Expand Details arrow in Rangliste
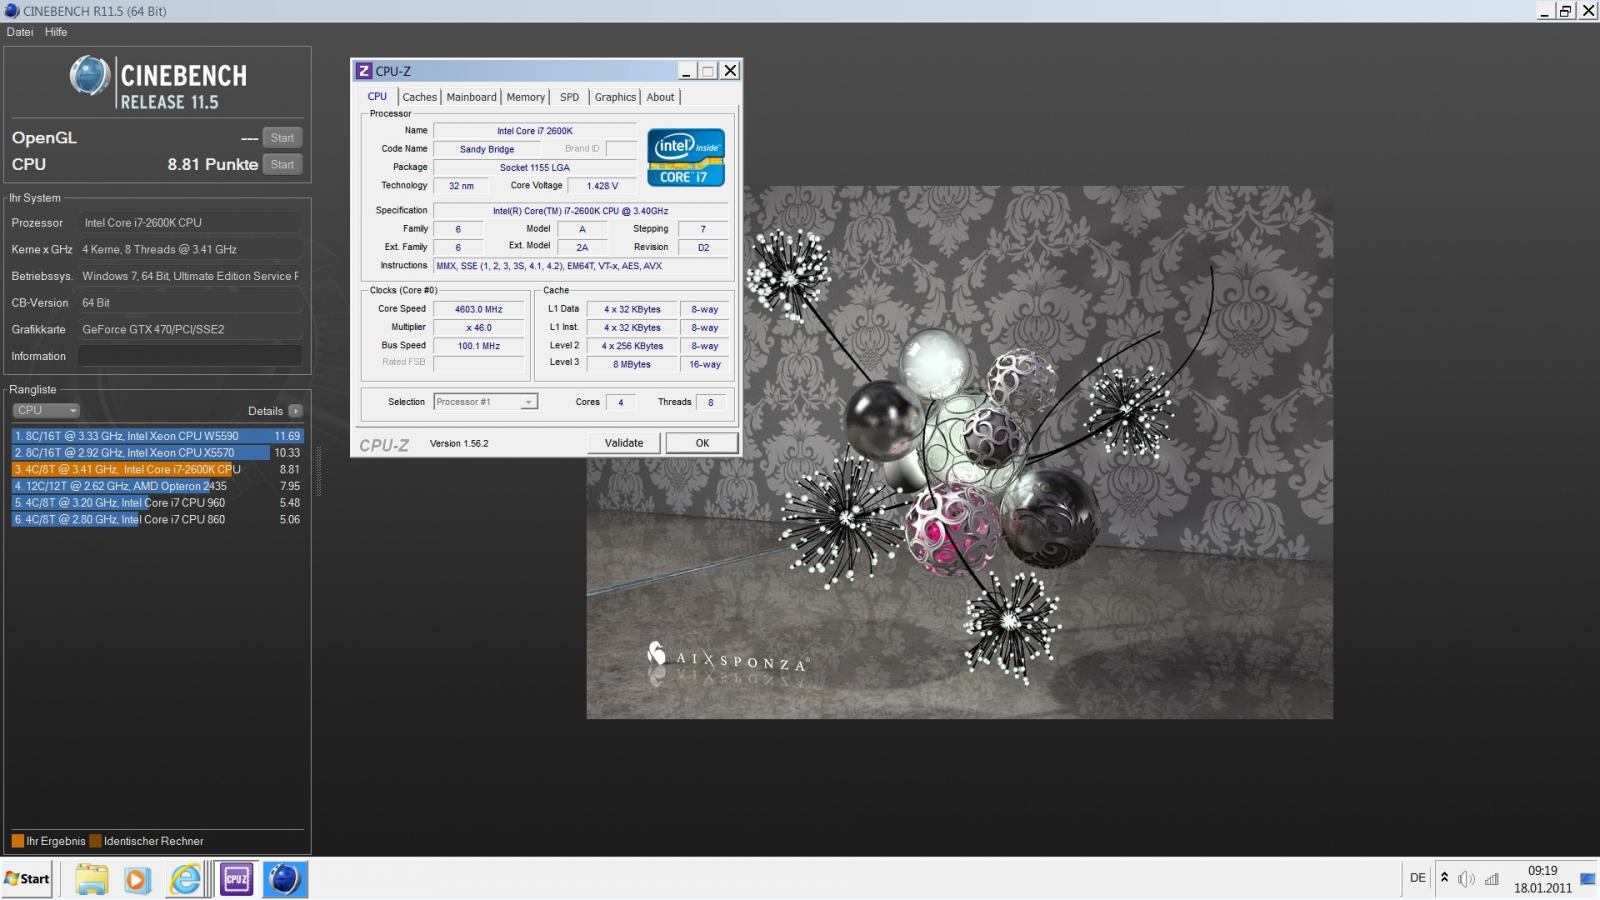The image size is (1600, 900). (295, 411)
